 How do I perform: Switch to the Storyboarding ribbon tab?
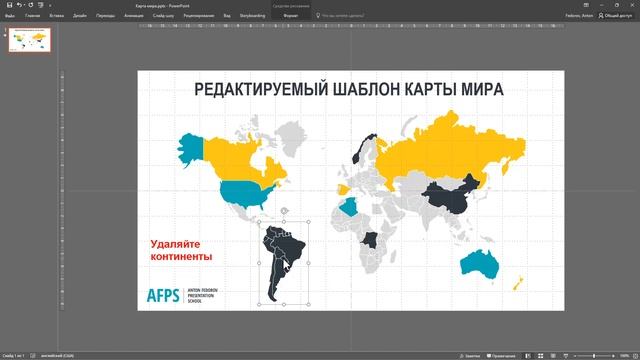pyautogui.click(x=252, y=16)
